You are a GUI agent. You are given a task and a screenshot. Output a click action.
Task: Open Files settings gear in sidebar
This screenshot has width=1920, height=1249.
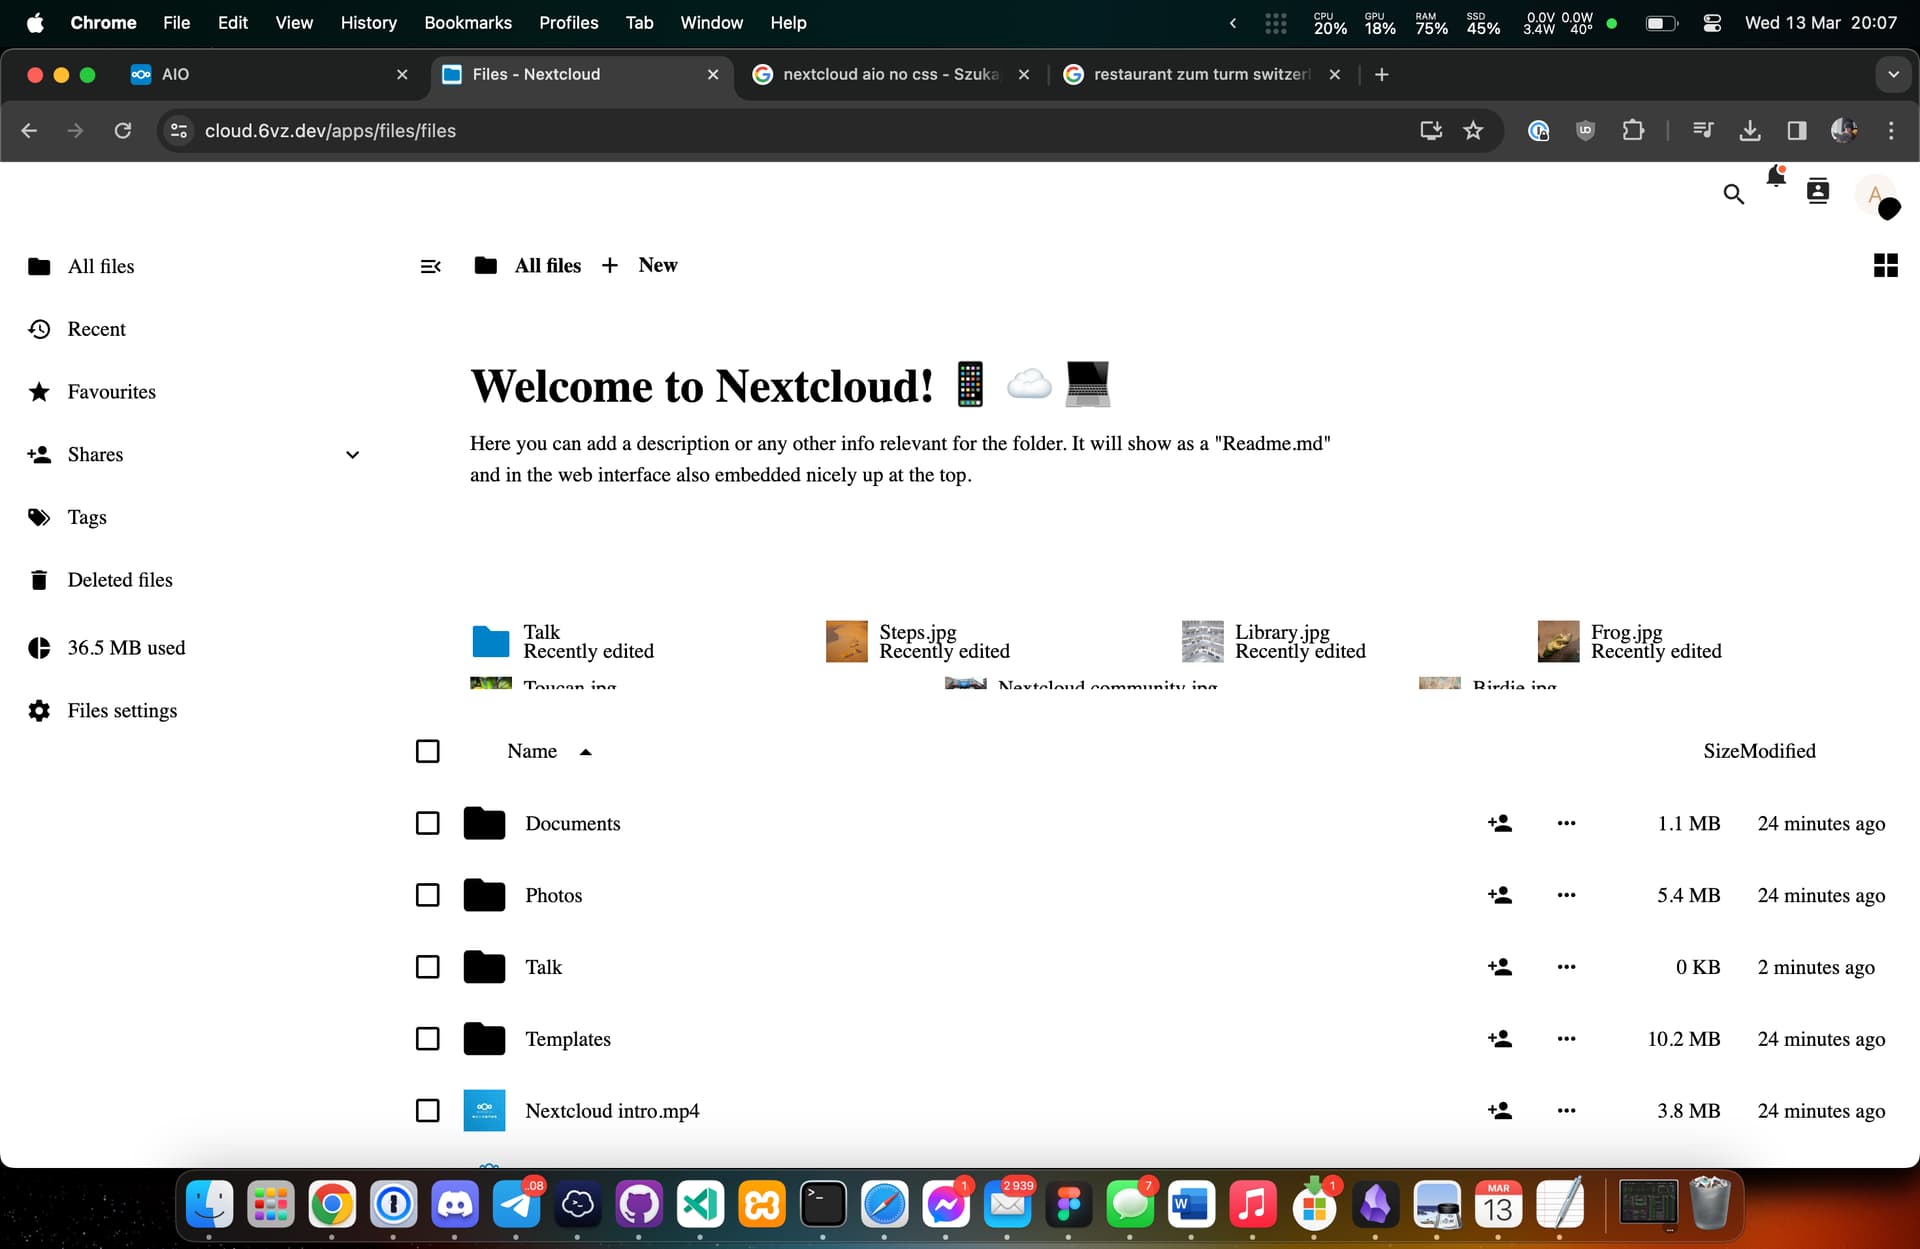(40, 710)
